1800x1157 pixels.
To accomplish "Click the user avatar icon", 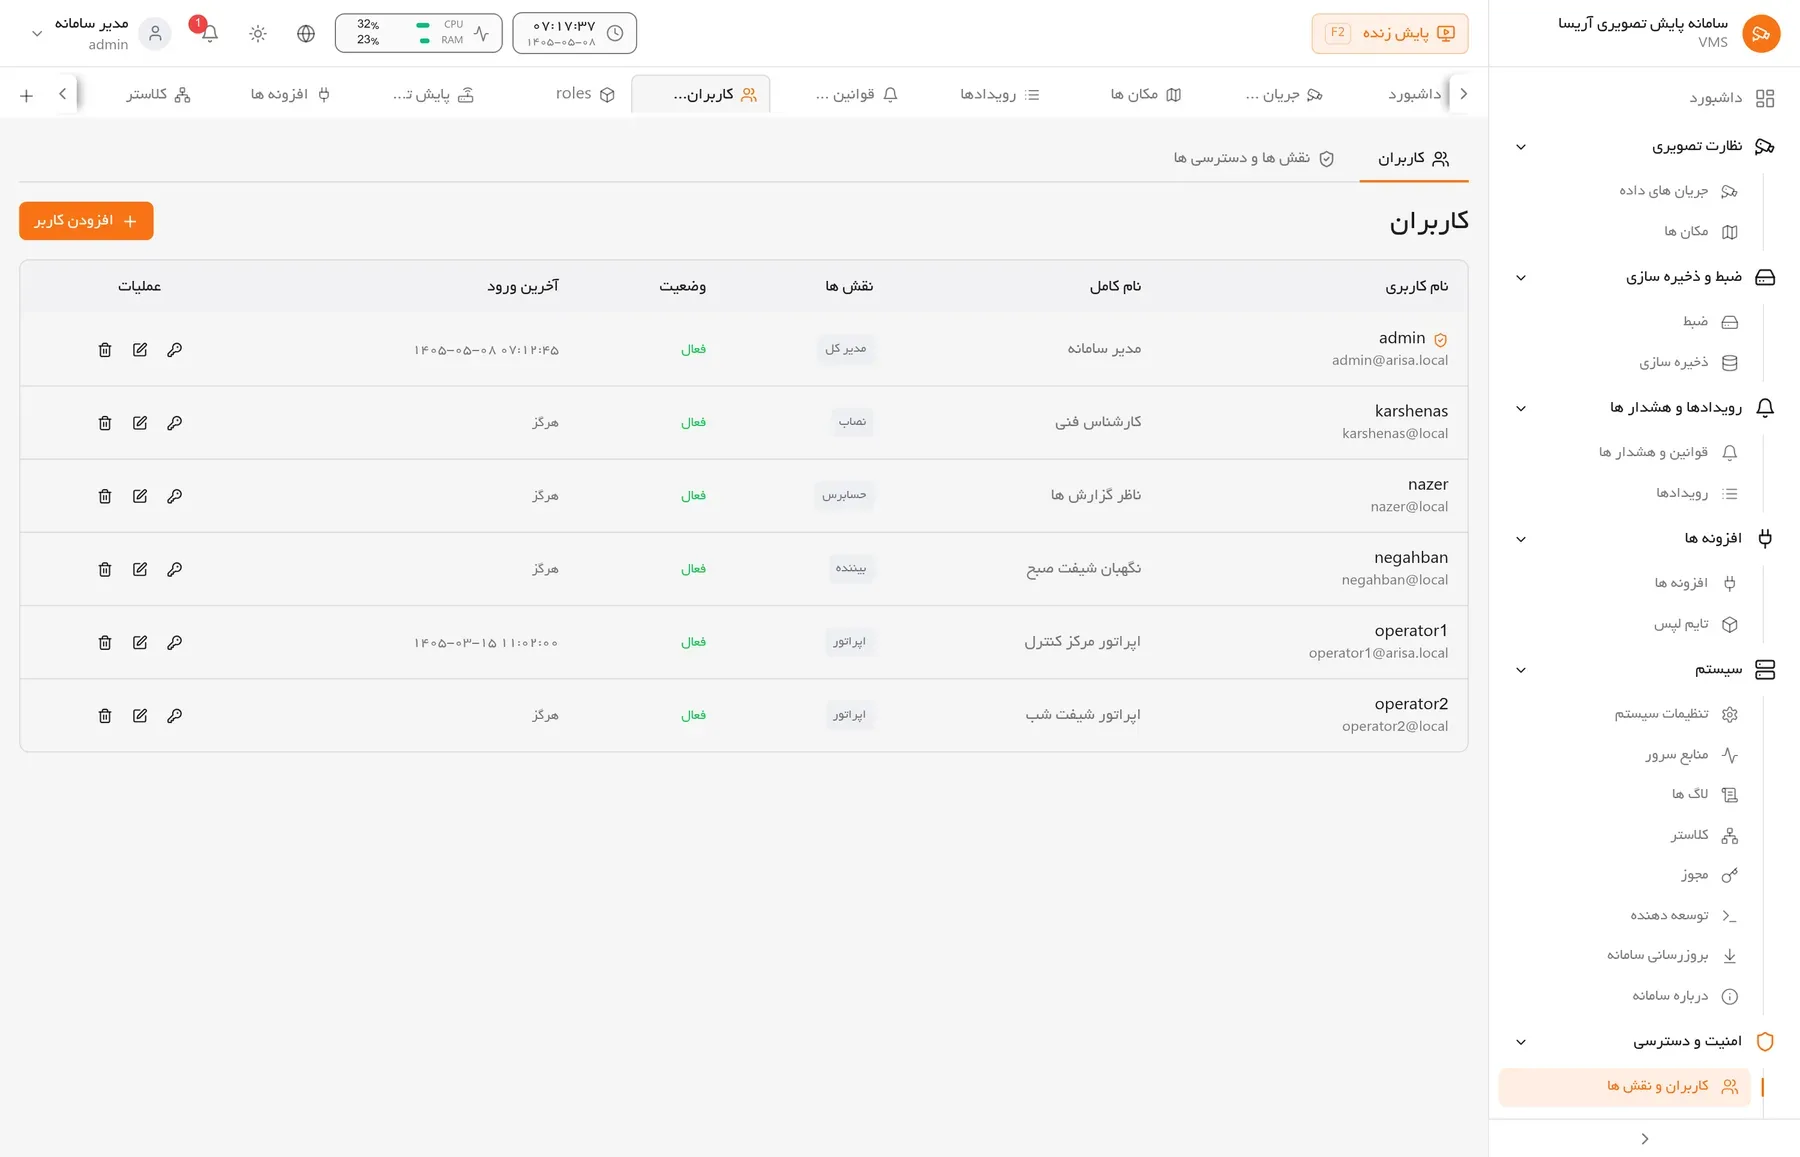I will [155, 33].
